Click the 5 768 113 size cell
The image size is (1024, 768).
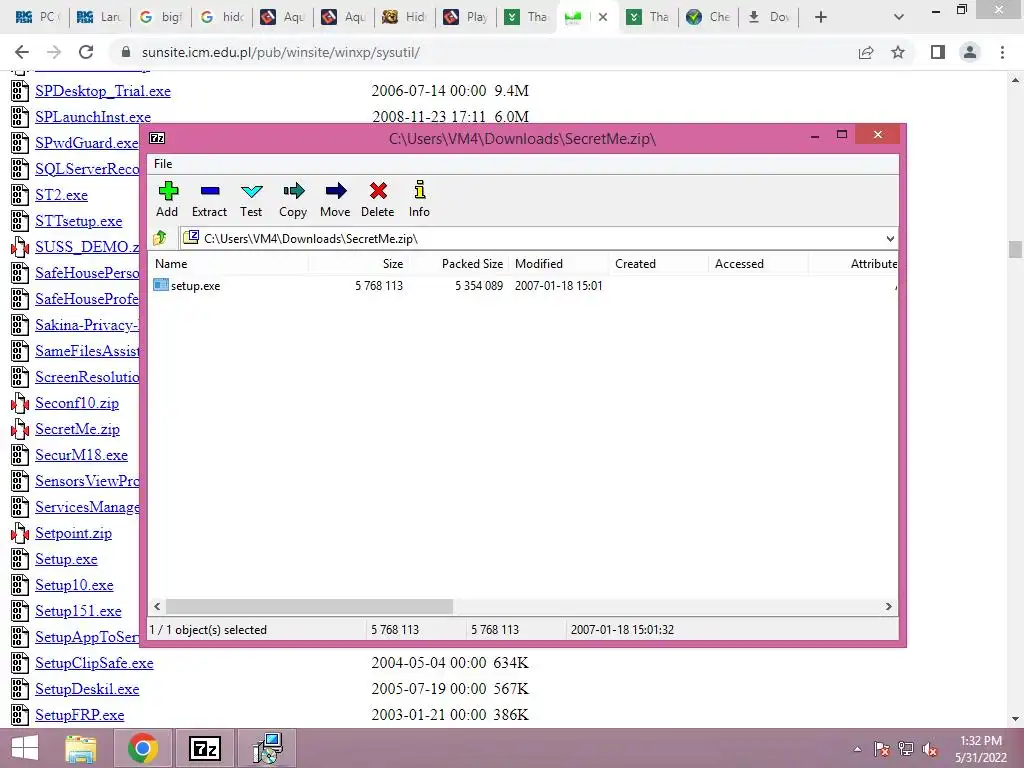[x=379, y=285]
